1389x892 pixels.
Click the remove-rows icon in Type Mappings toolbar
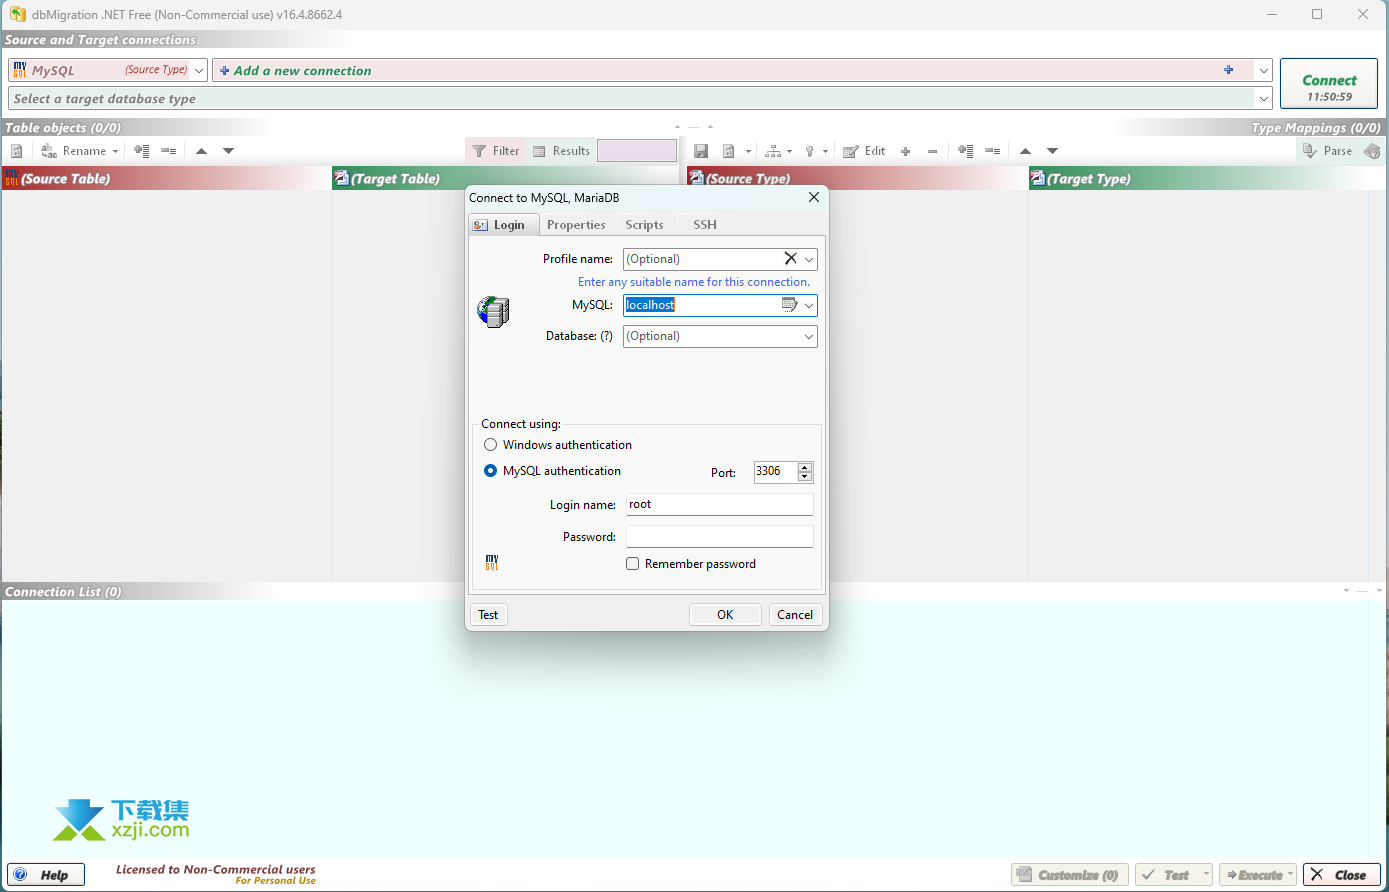(992, 151)
